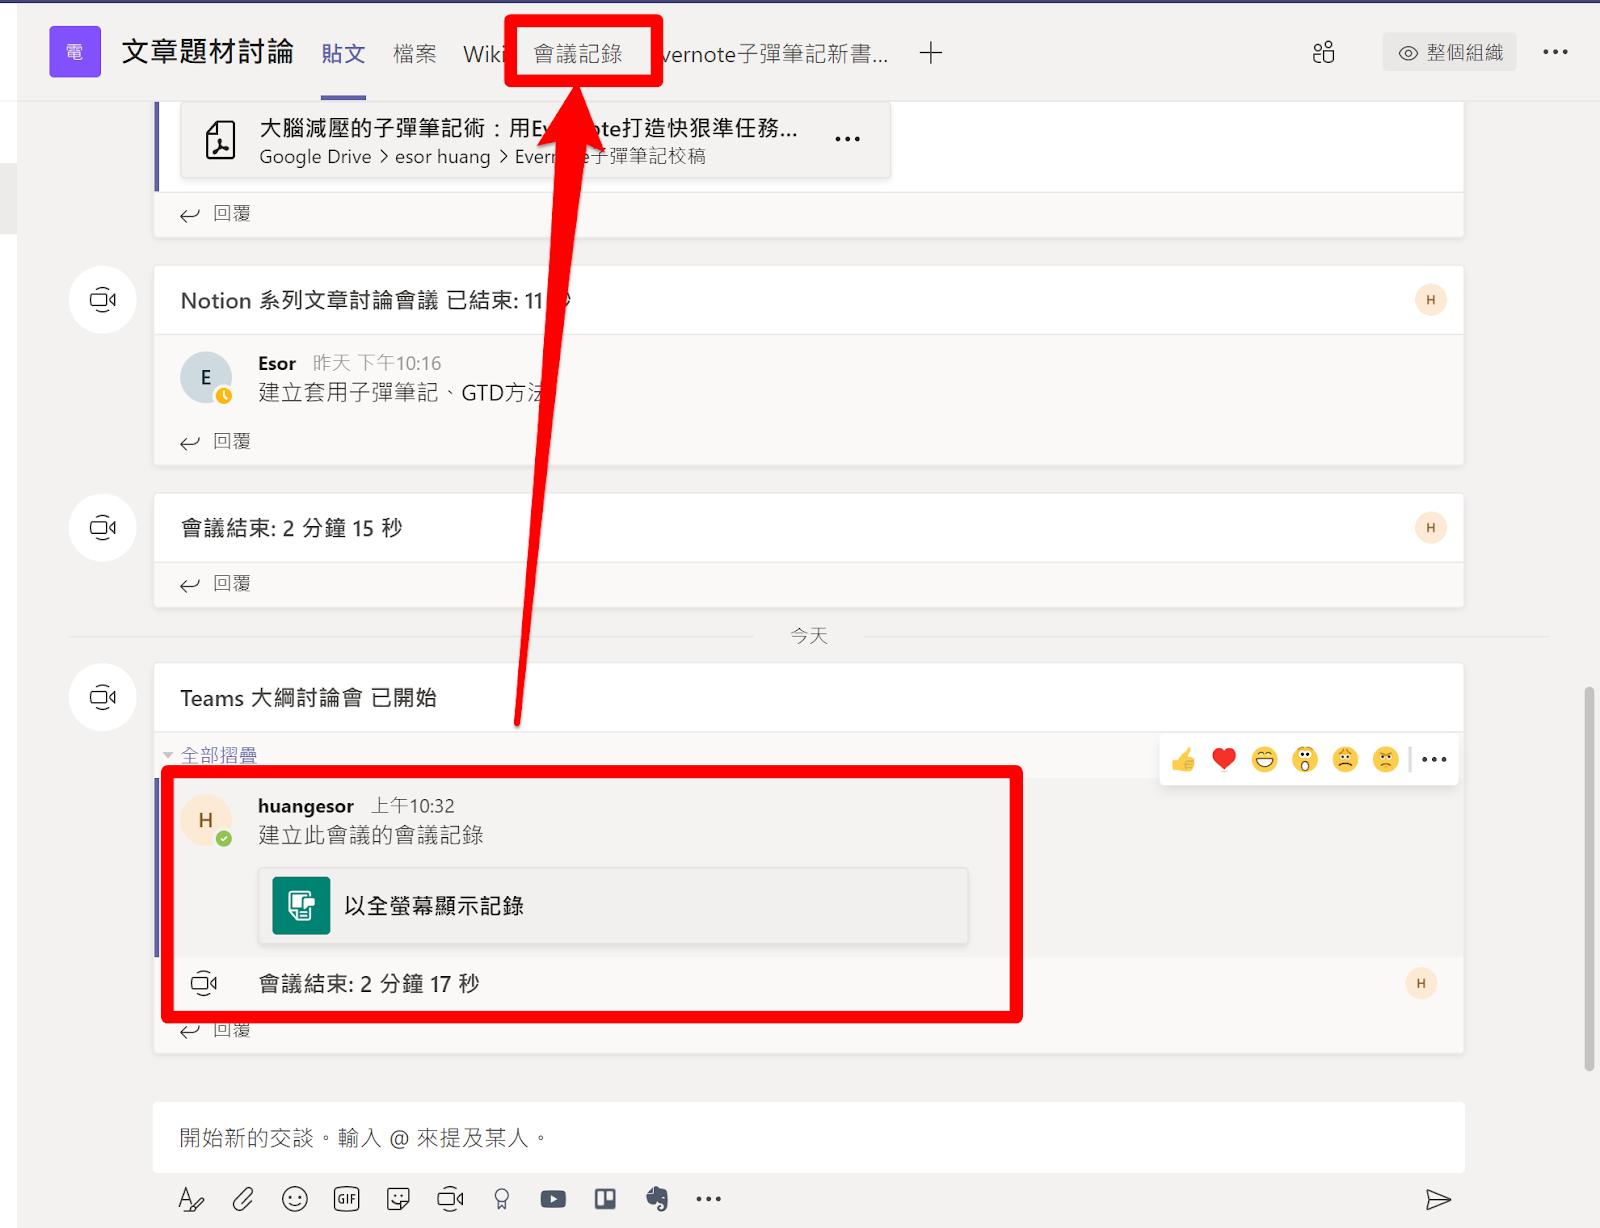The width and height of the screenshot is (1600, 1228).
Task: Click Esor's avatar in the Notion meeting
Action: tap(206, 378)
